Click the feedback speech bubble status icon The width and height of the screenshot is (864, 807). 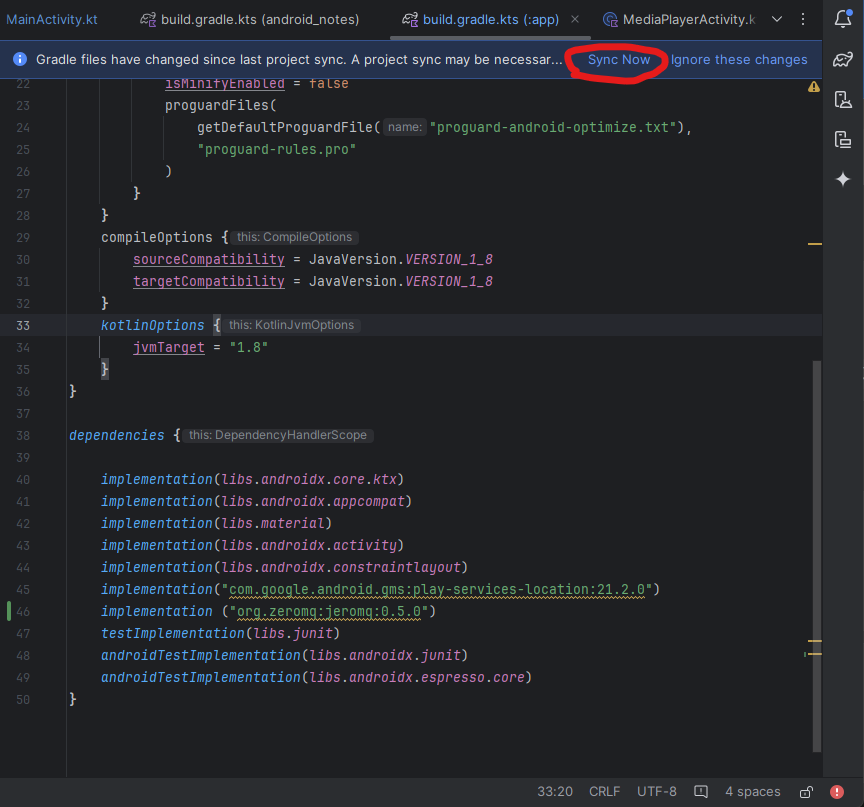tap(701, 792)
